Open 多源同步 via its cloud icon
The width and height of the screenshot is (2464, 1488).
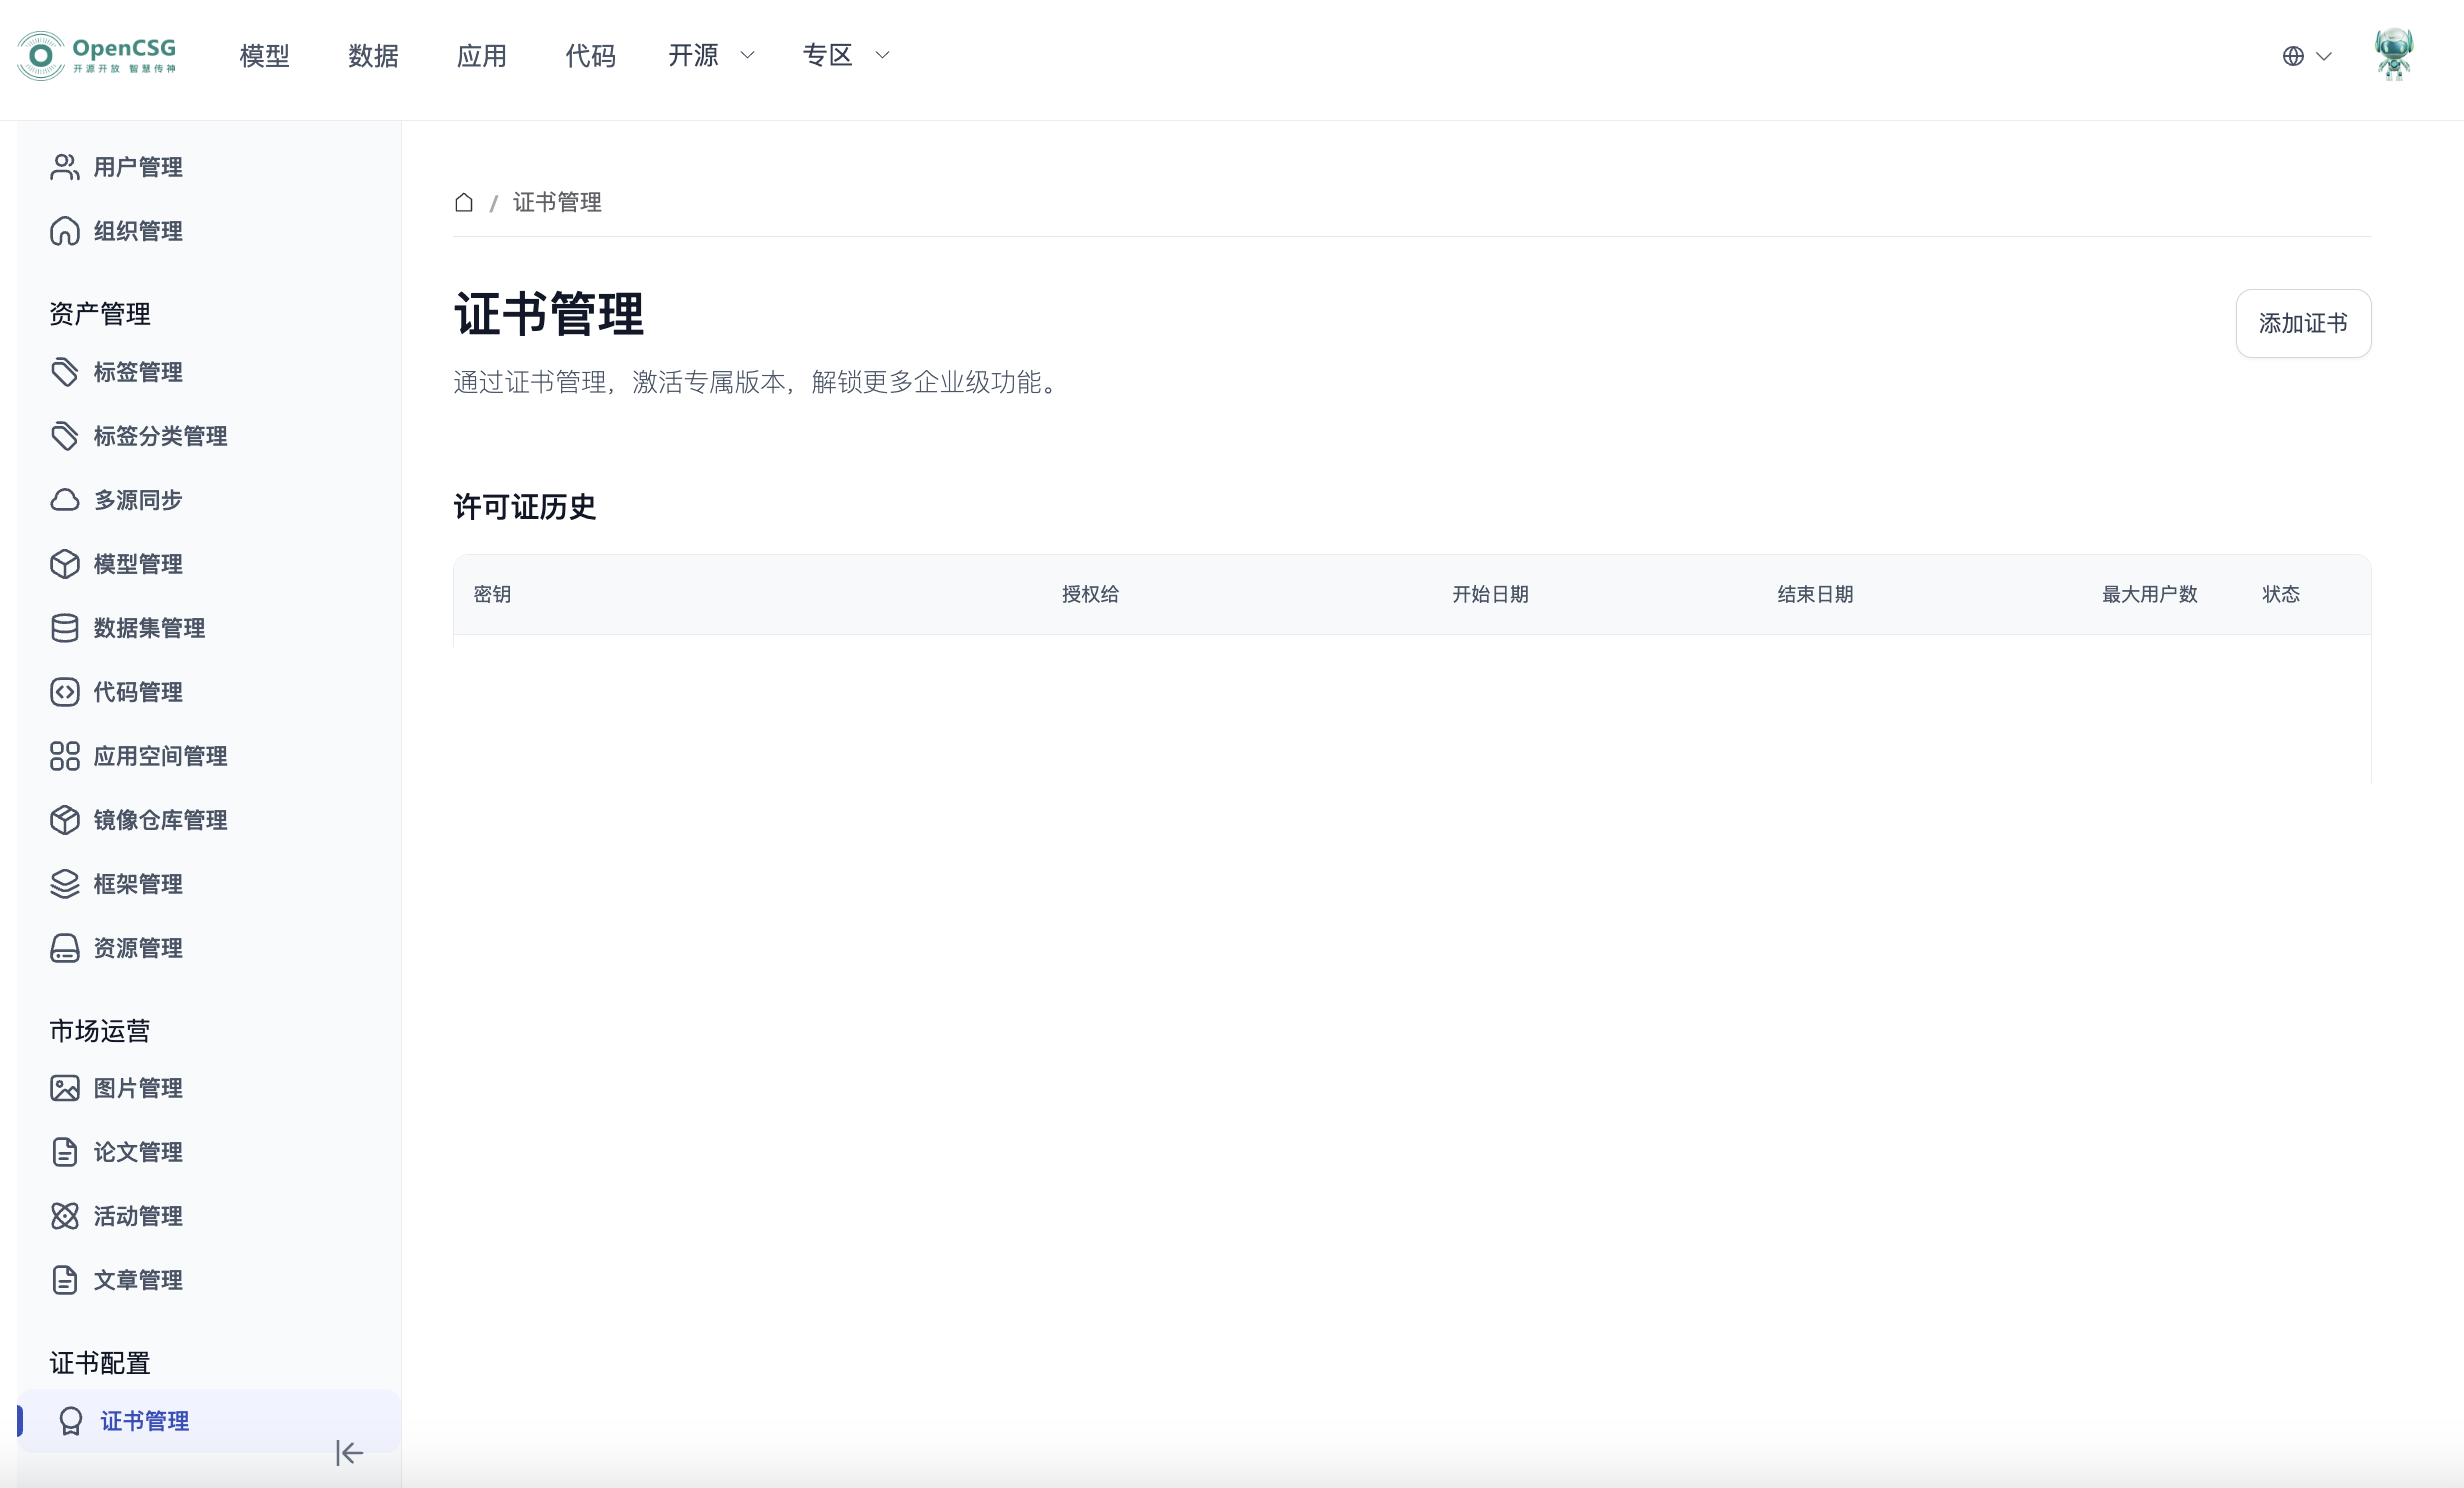tap(65, 500)
